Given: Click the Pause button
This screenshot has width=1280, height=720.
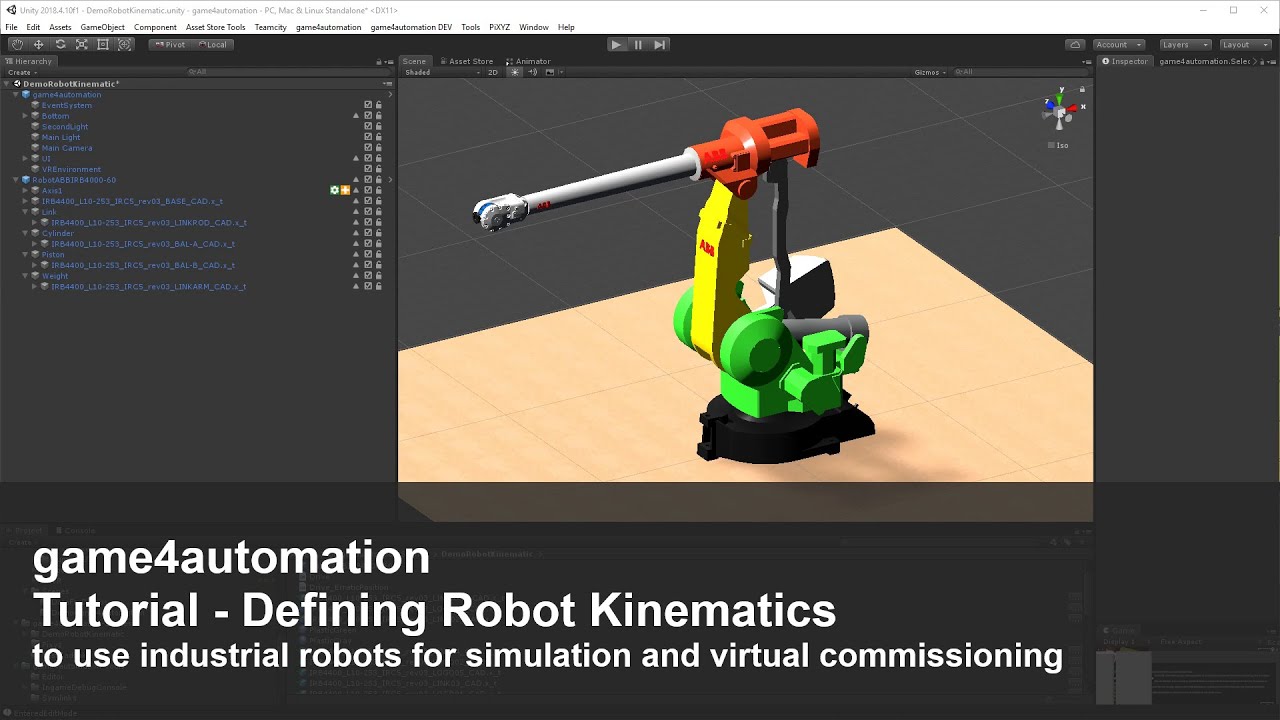Looking at the screenshot, I should [x=638, y=44].
